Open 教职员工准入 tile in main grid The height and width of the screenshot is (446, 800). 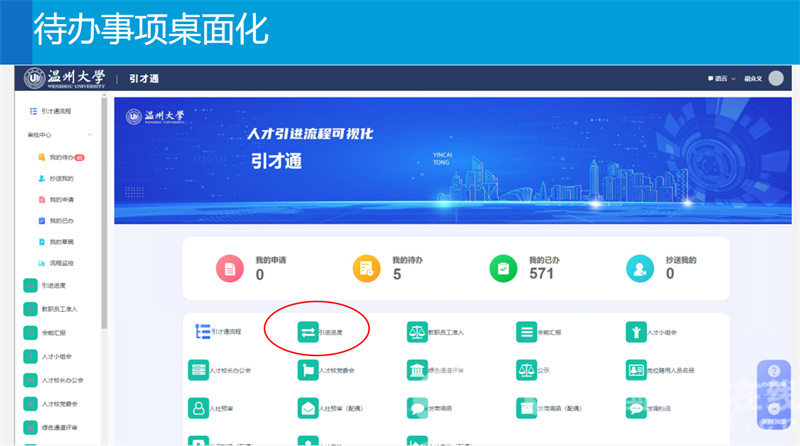(x=435, y=332)
